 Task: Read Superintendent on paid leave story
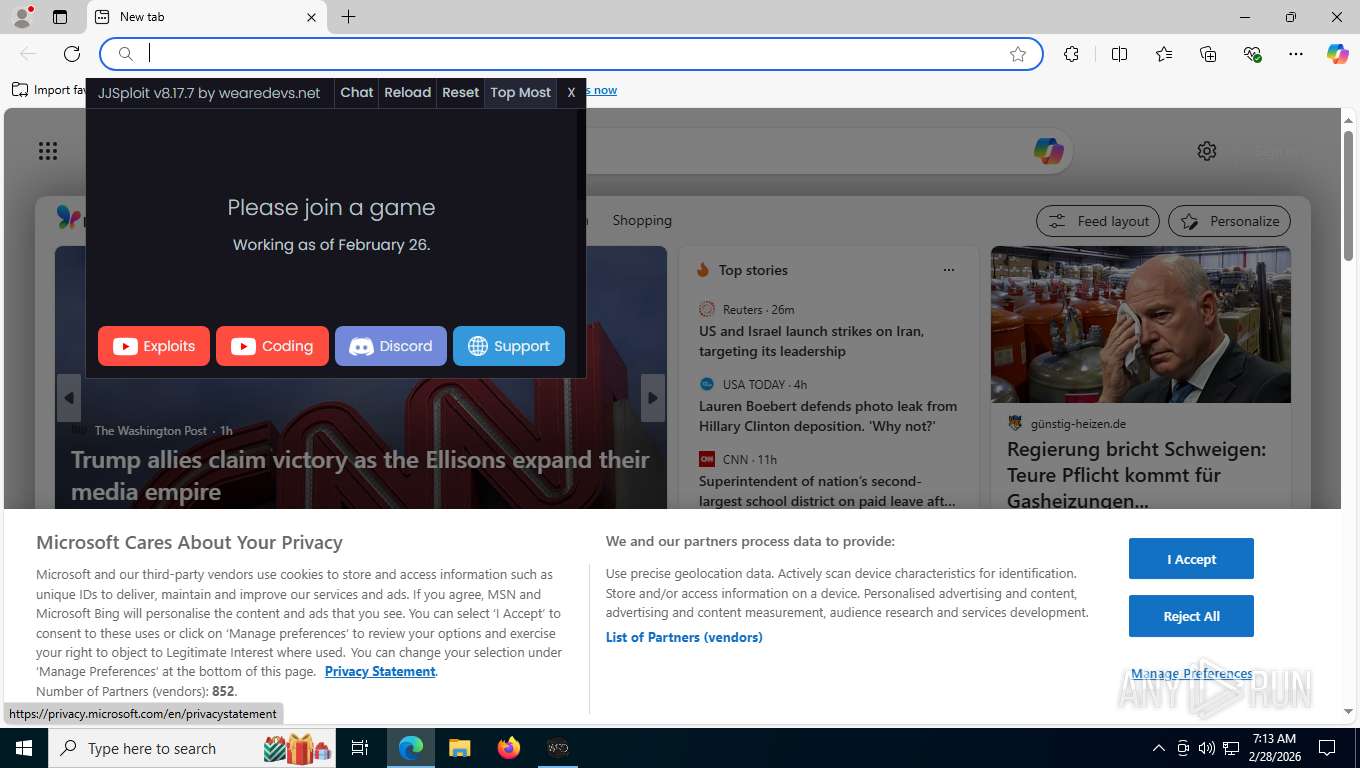(827, 491)
